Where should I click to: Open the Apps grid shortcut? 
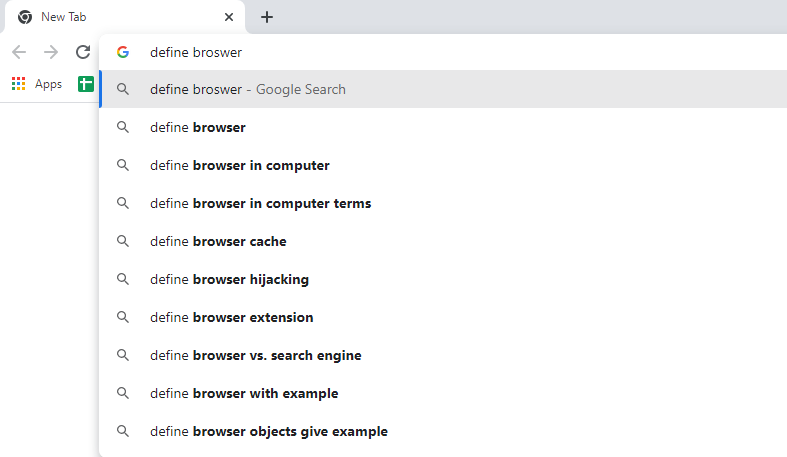click(x=37, y=84)
